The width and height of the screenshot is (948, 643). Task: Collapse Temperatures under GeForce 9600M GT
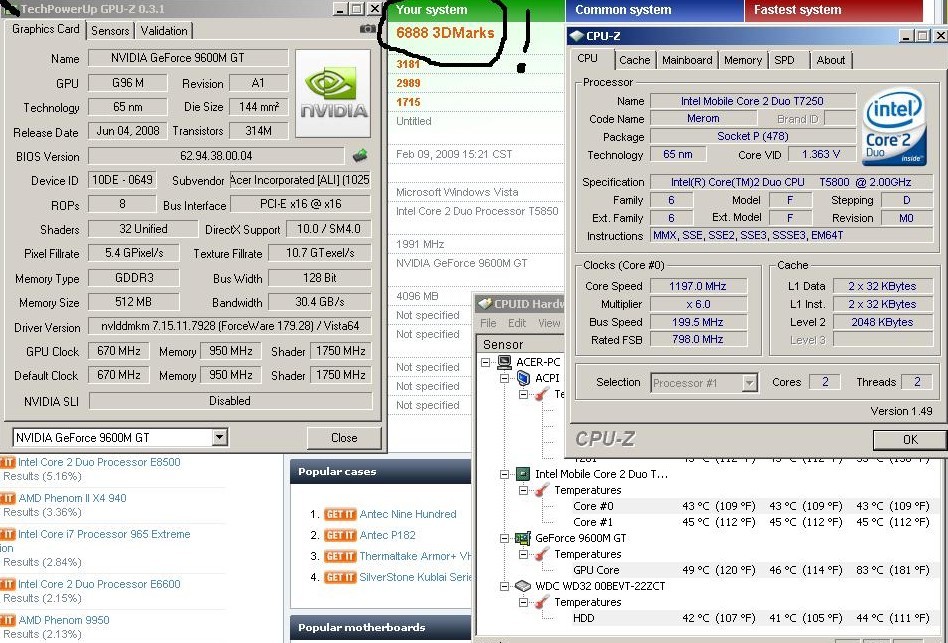click(524, 554)
